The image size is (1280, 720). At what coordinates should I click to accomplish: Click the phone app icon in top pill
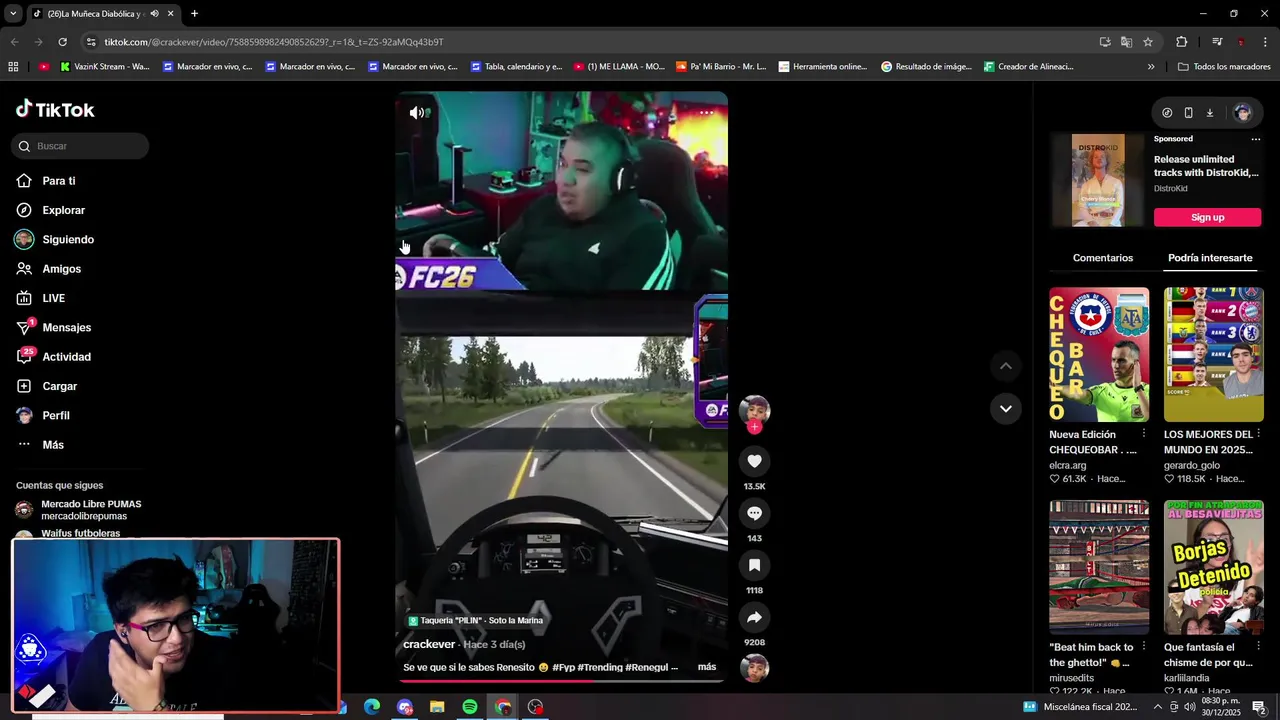[x=1188, y=113]
